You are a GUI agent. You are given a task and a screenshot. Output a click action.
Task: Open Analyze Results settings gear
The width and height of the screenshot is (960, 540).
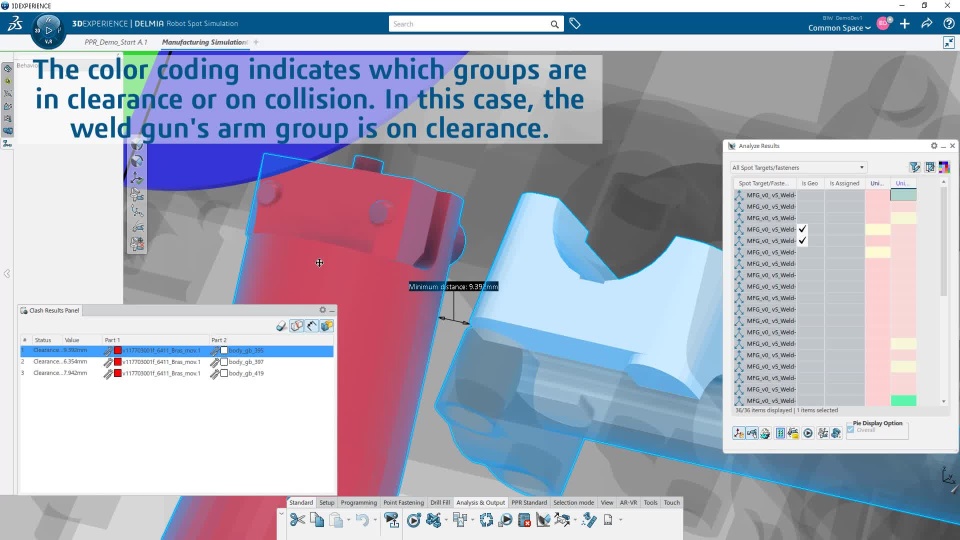pos(934,146)
